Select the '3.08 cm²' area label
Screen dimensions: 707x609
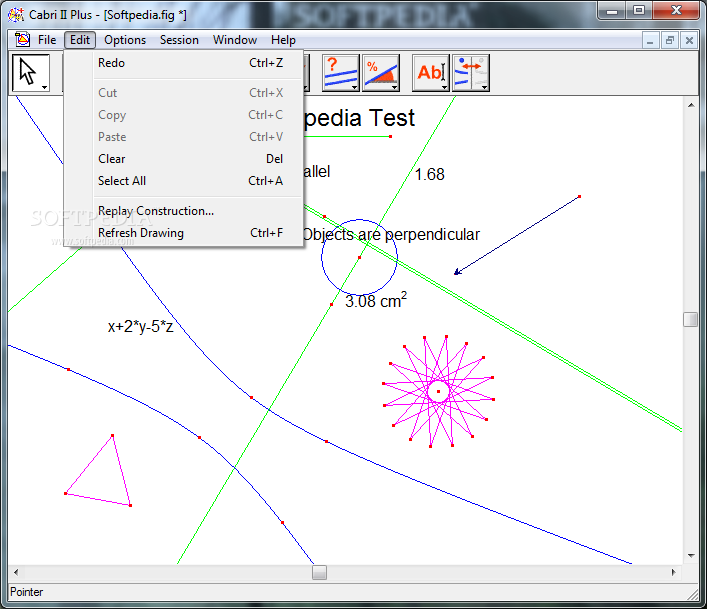click(376, 300)
